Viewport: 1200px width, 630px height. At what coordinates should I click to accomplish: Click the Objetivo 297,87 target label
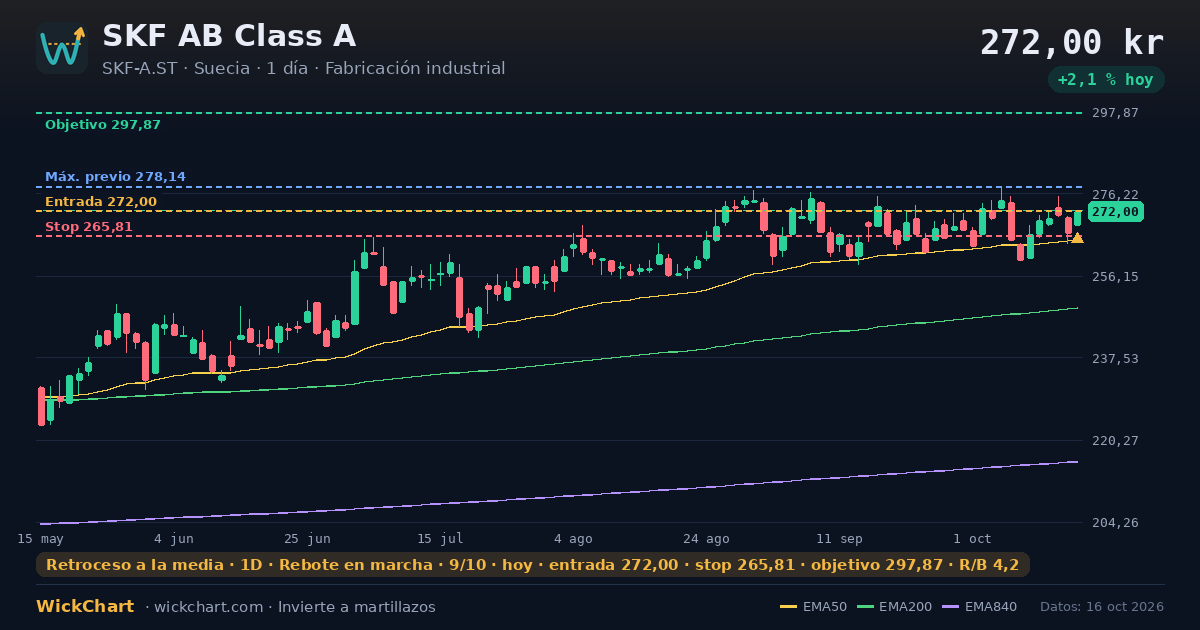click(x=103, y=125)
